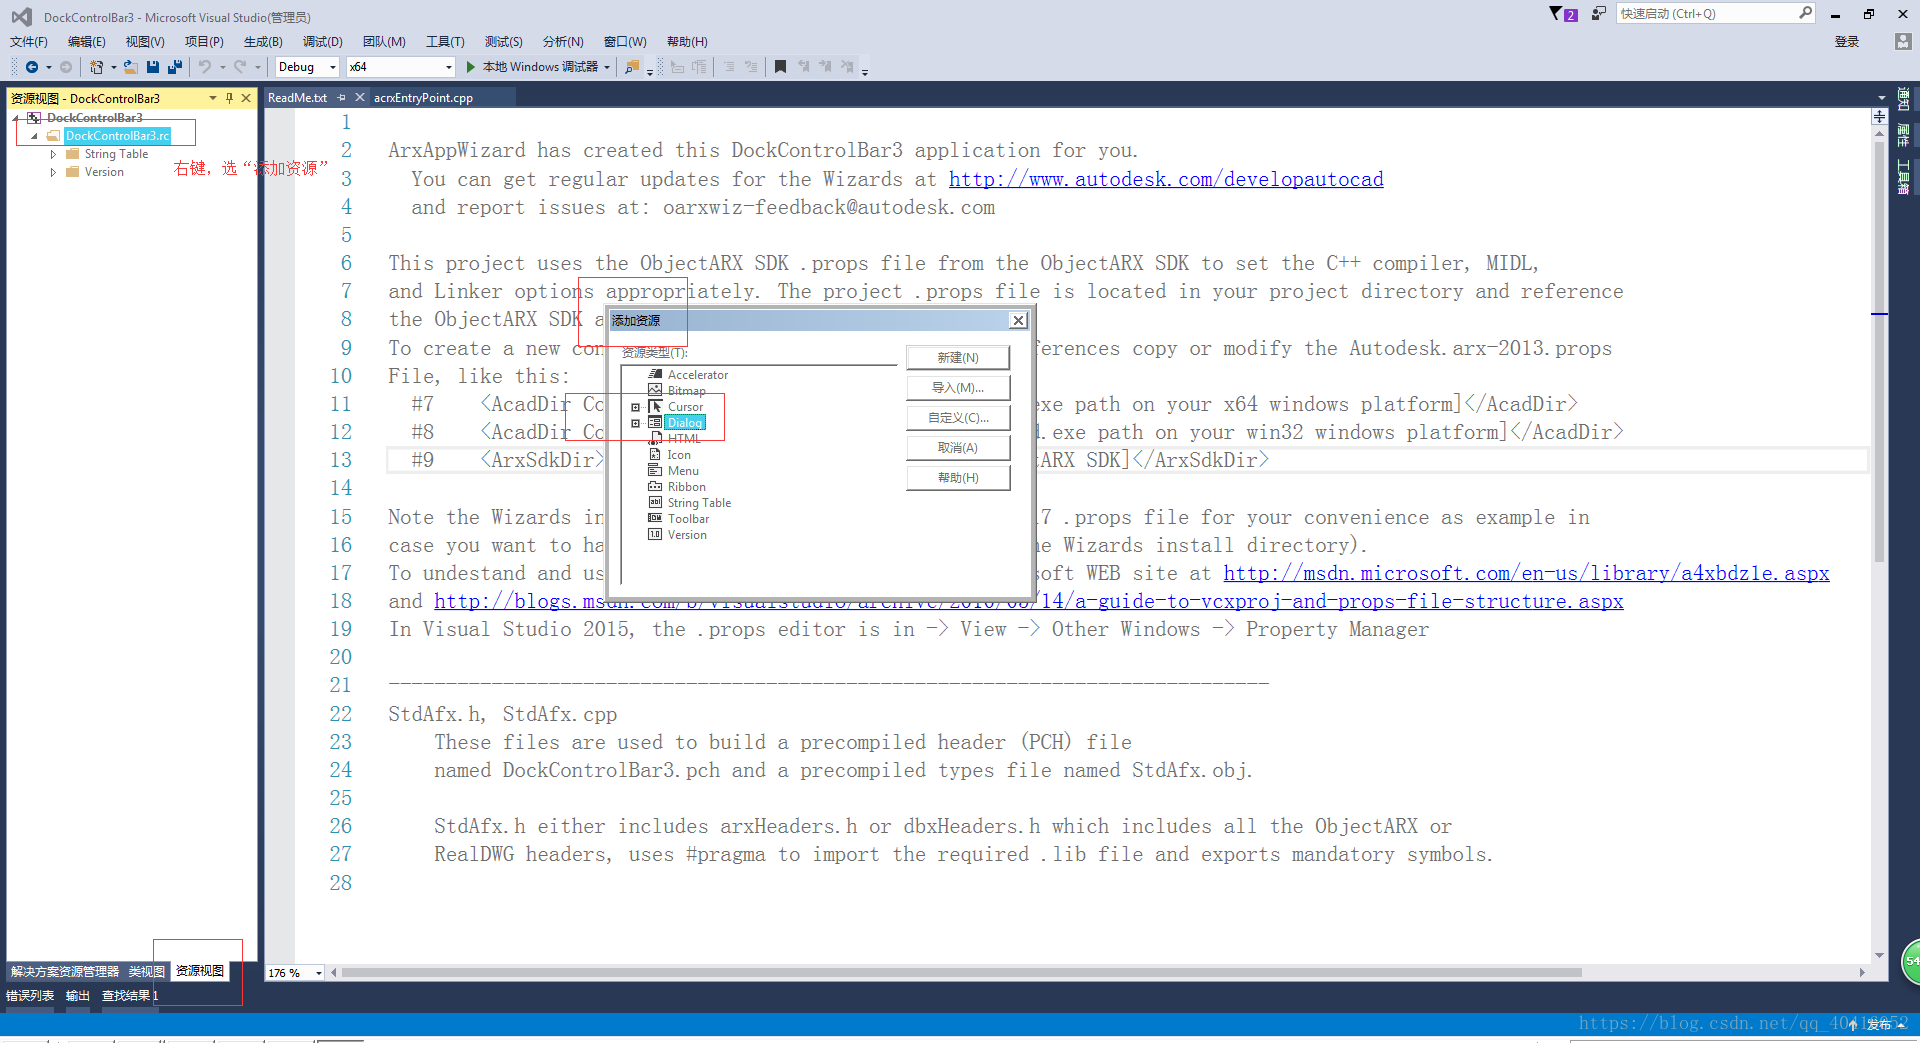Click the 帮助(H) button in dialog
The width and height of the screenshot is (1920, 1043).
coord(958,477)
